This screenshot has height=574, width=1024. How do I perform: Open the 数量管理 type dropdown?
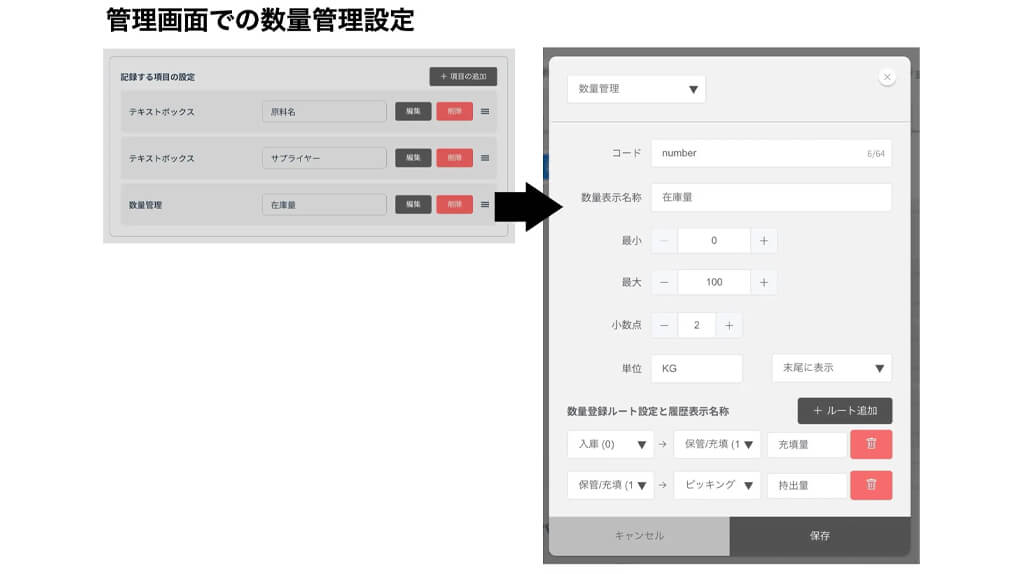click(636, 89)
